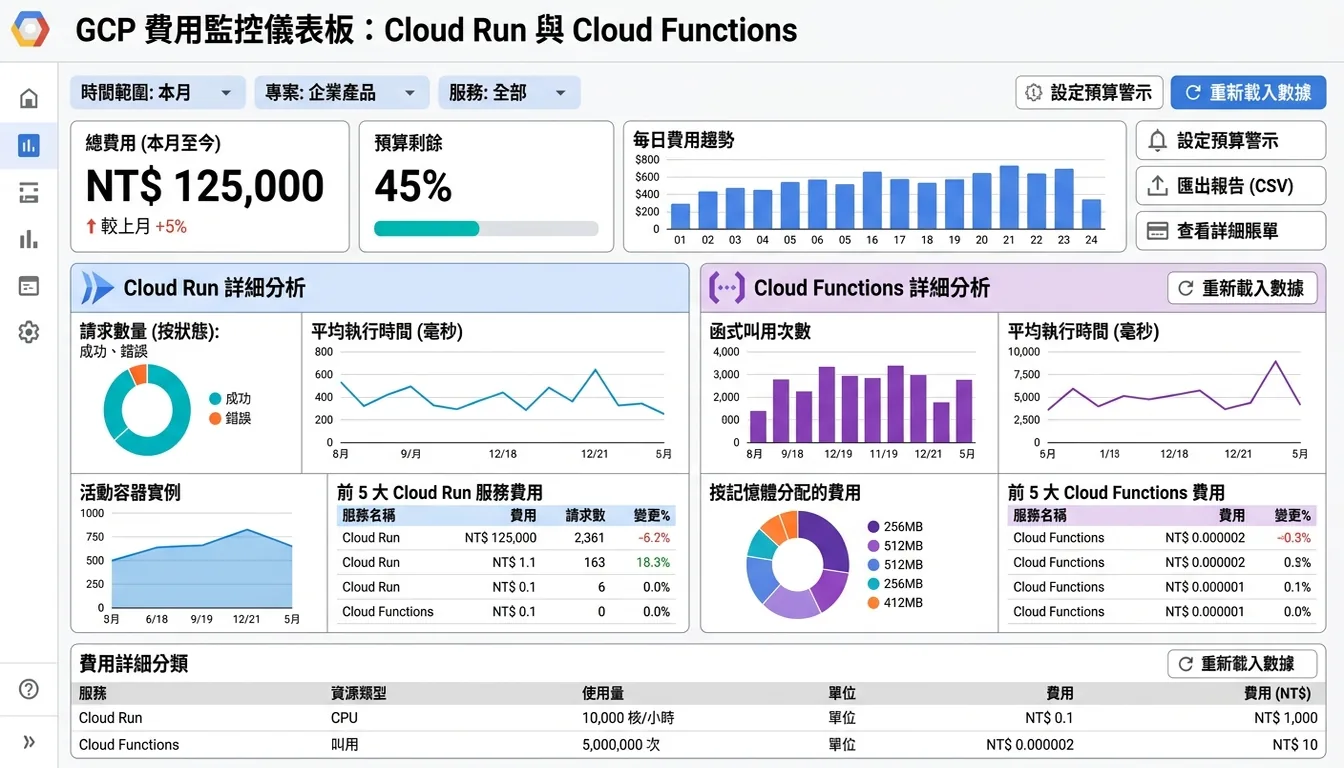
Task: Click the 匯出報告 (CSV) button
Action: click(1231, 186)
